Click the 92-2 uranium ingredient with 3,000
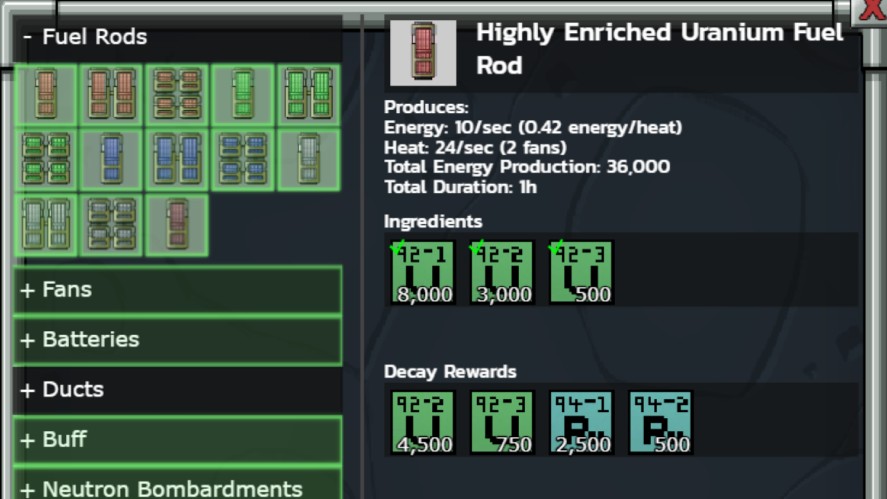 (502, 273)
